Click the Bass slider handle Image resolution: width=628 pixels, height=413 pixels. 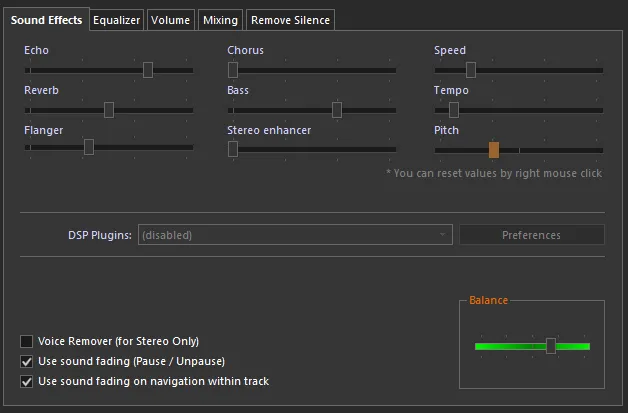(x=337, y=110)
